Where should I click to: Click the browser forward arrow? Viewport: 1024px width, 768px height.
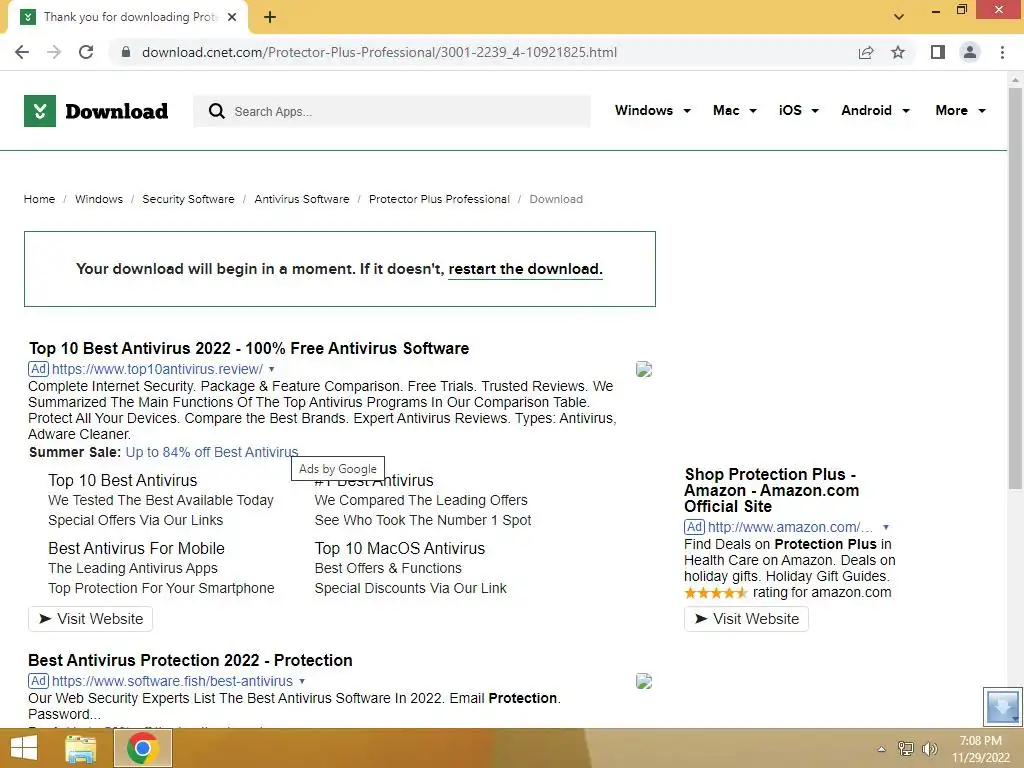(54, 52)
